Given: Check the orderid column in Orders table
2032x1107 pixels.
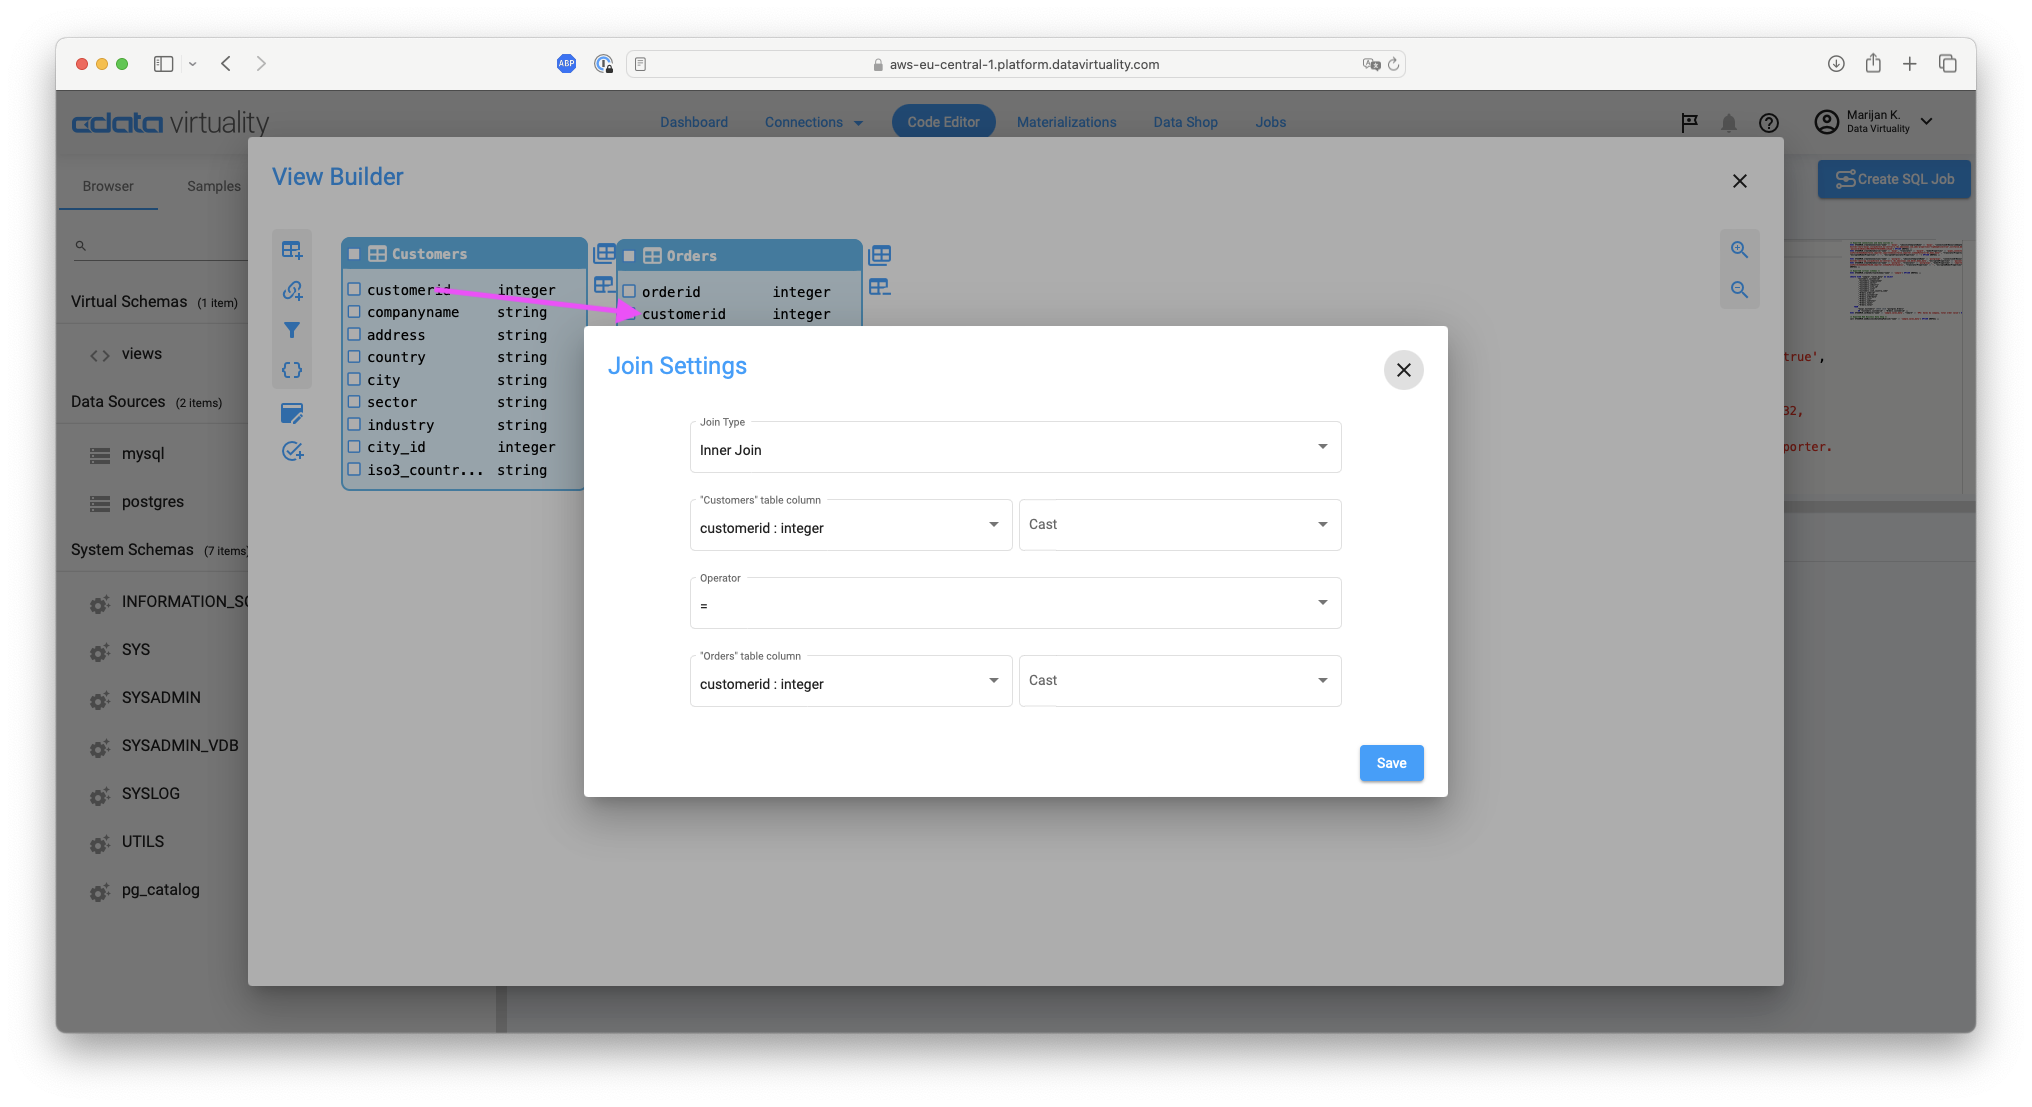Looking at the screenshot, I should [631, 291].
